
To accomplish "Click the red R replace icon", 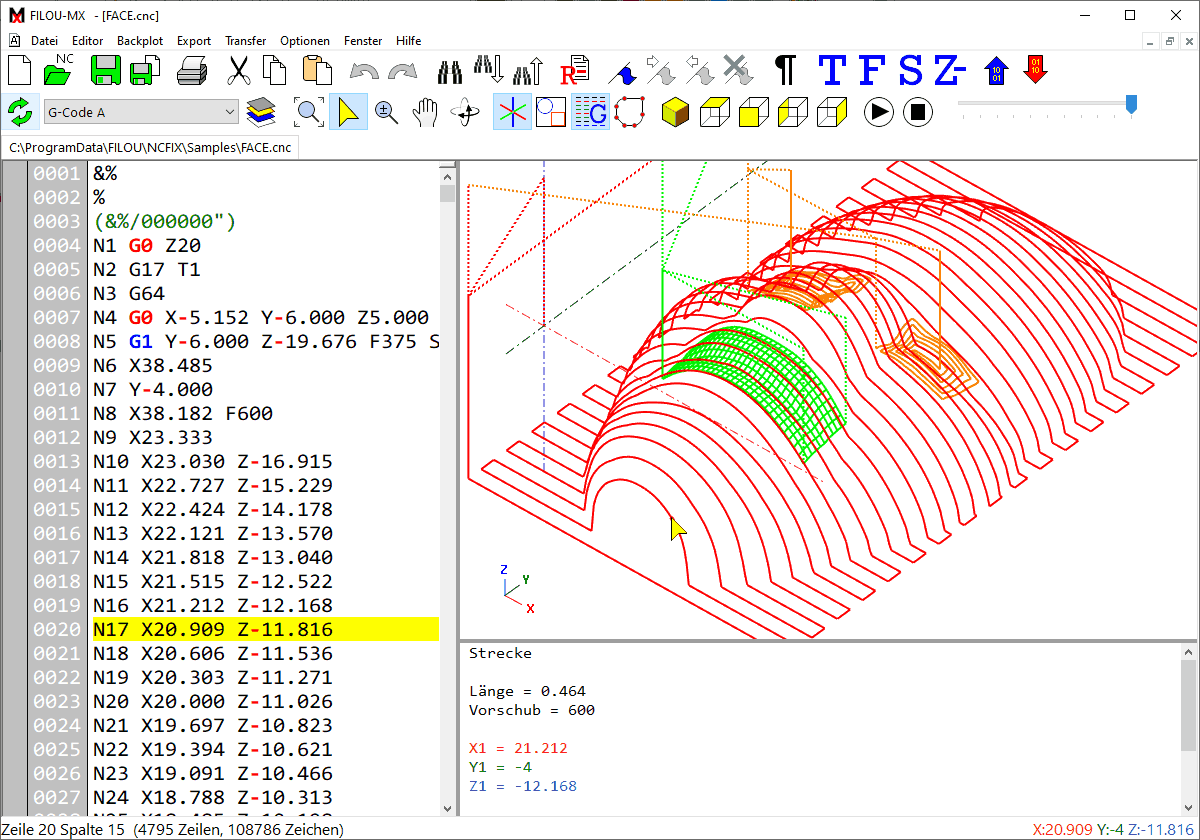I will (x=575, y=70).
